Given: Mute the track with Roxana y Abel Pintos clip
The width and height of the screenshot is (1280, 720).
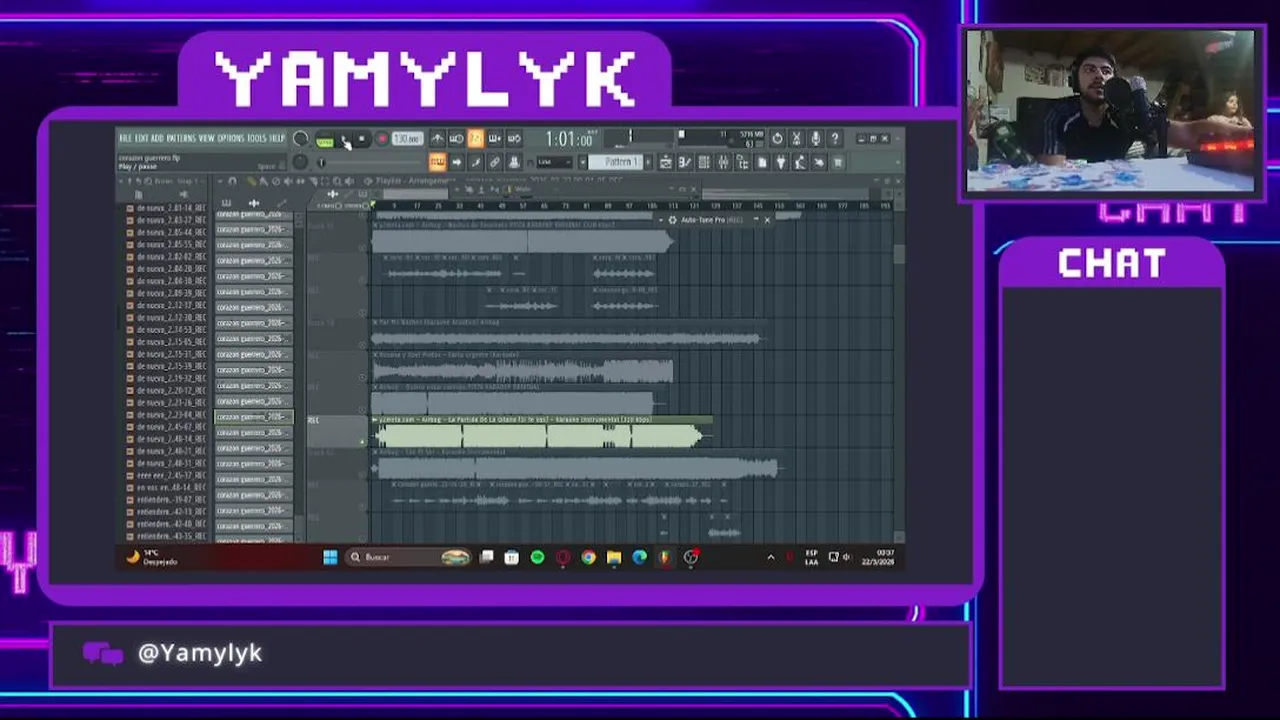Looking at the screenshot, I should click(362, 377).
